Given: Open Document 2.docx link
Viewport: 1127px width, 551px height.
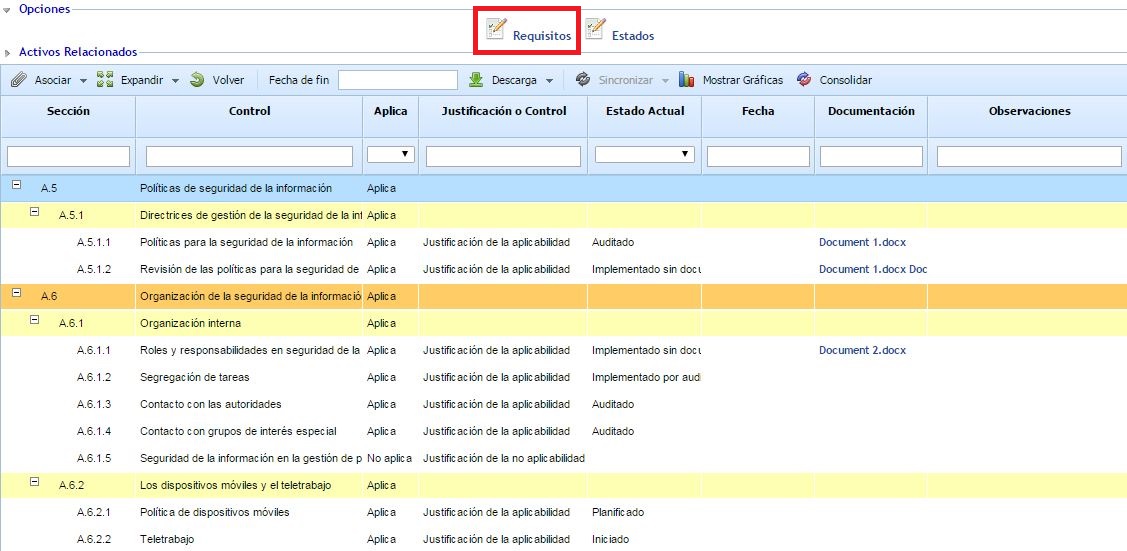Looking at the screenshot, I should [862, 350].
